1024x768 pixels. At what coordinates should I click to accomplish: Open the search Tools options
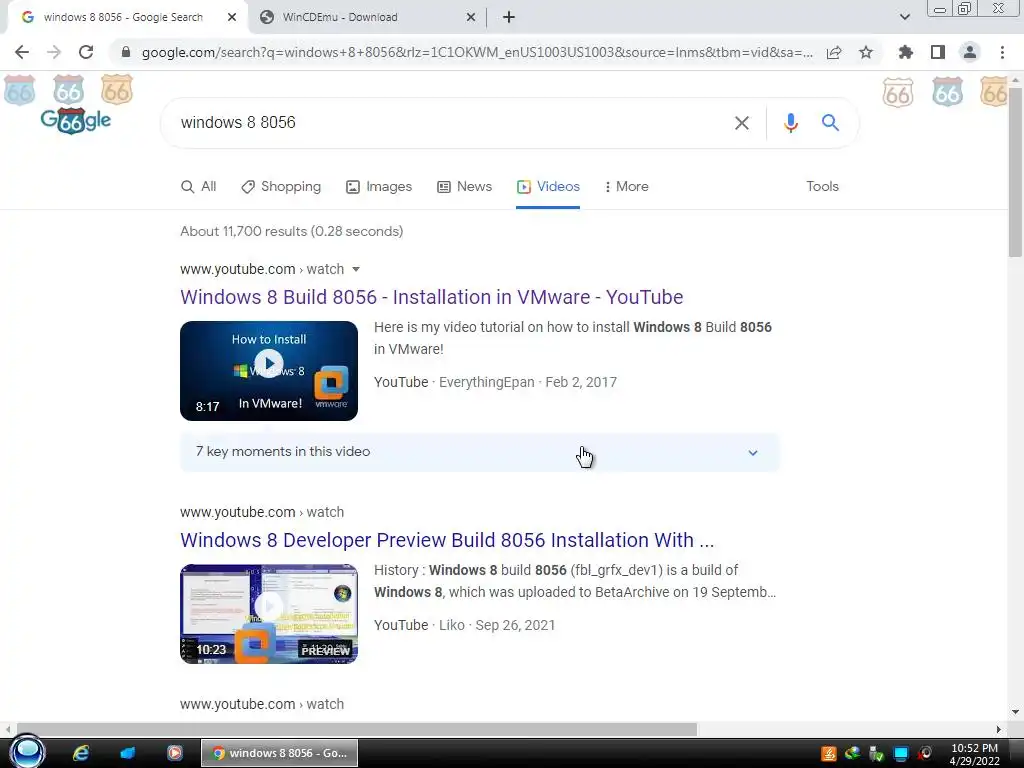822,187
